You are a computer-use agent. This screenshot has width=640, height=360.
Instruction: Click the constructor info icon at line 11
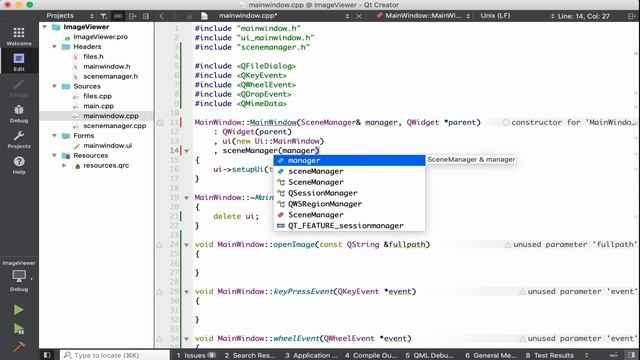coord(160,122)
